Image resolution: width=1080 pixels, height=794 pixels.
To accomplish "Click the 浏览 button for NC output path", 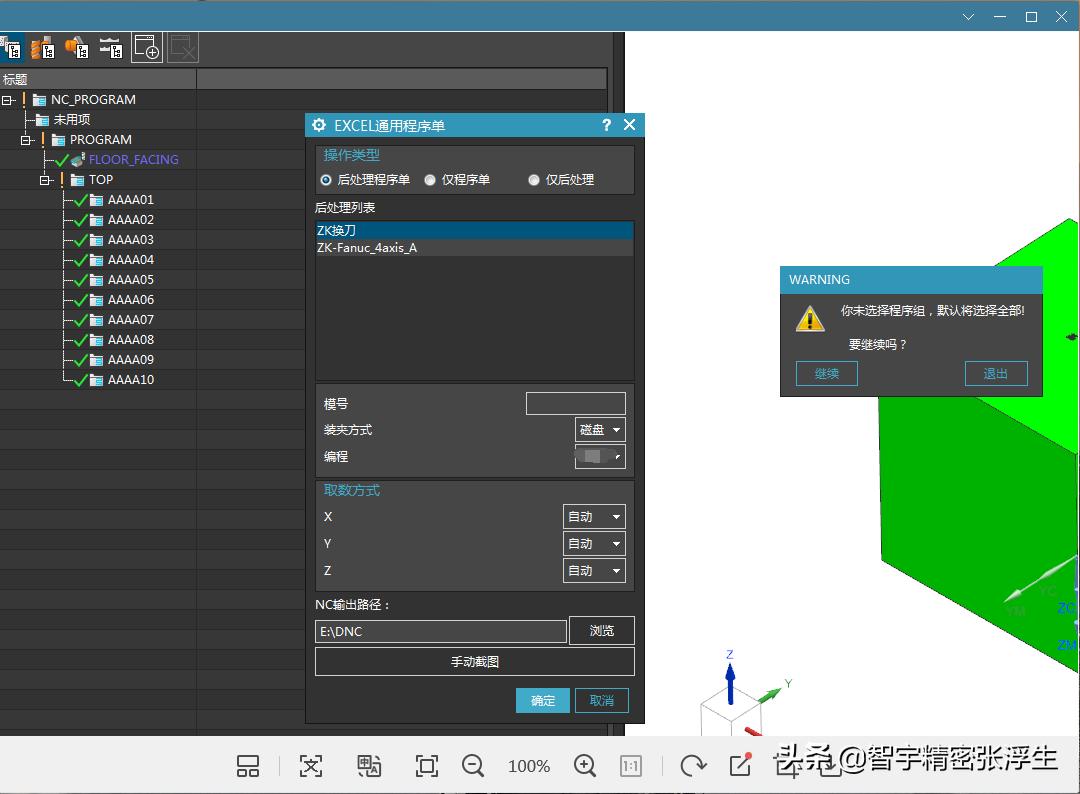I will (x=601, y=630).
